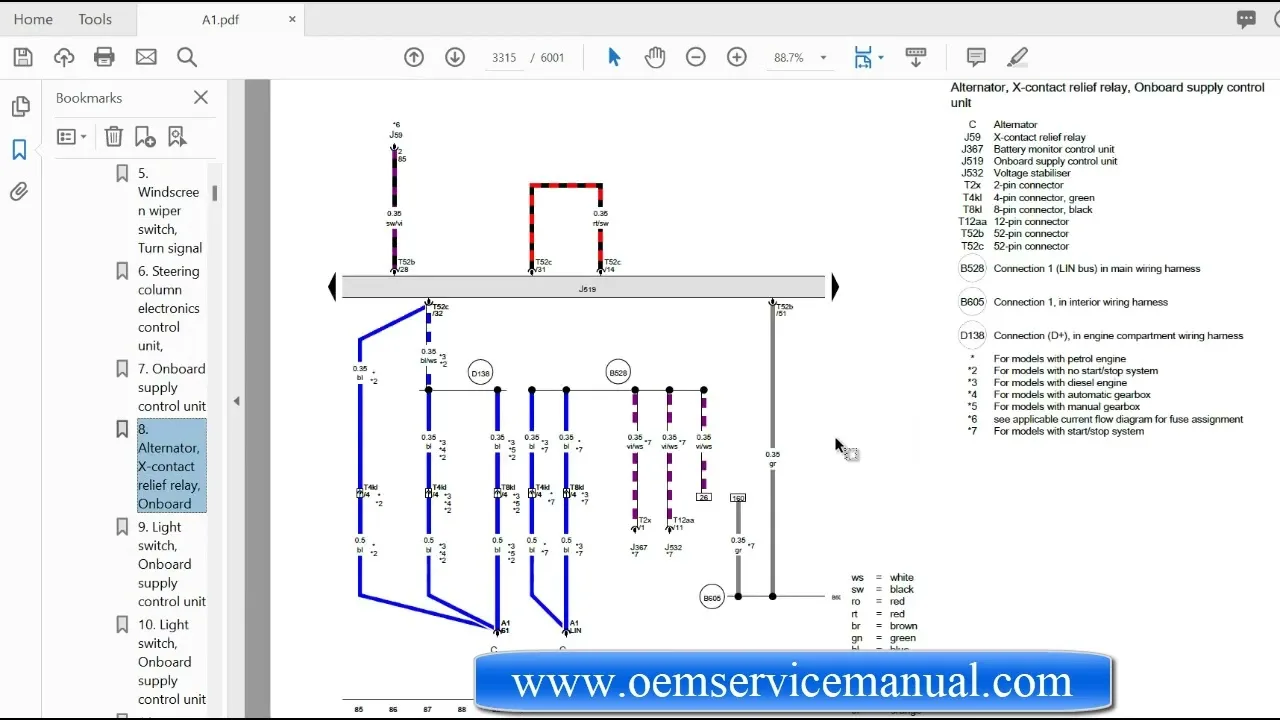Click the find bookmark icon
1280x720 pixels.
pyautogui.click(x=178, y=137)
